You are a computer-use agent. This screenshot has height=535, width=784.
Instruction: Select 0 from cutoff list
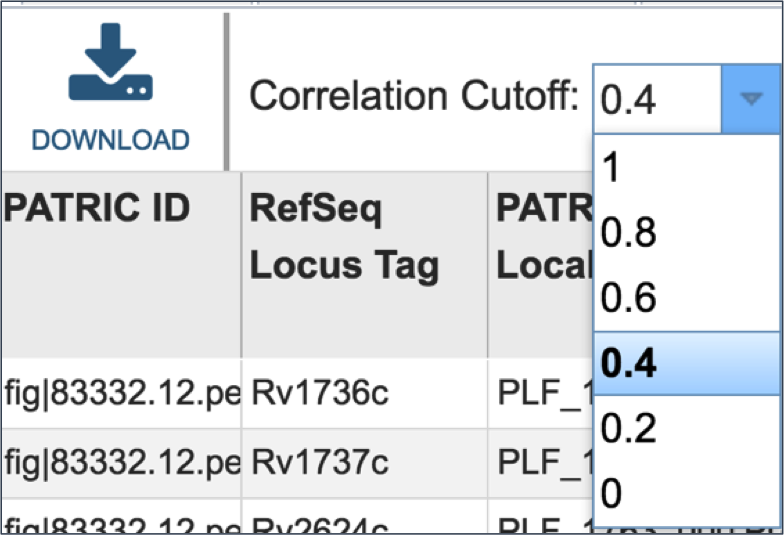(x=686, y=494)
